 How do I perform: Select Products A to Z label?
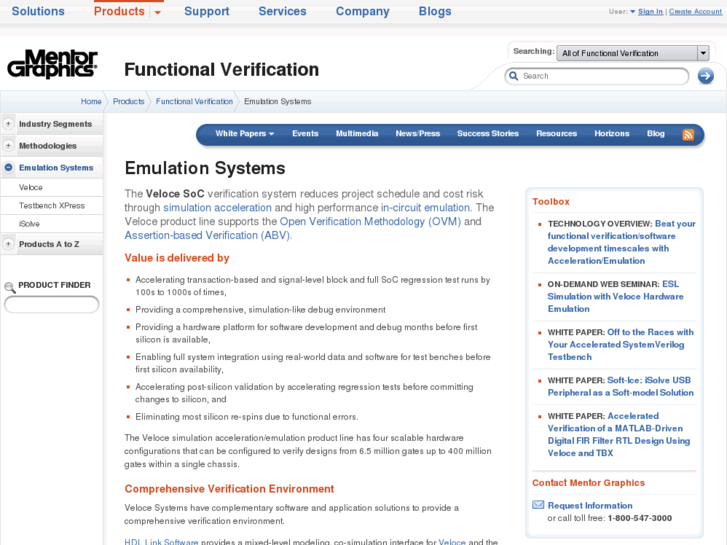[49, 244]
